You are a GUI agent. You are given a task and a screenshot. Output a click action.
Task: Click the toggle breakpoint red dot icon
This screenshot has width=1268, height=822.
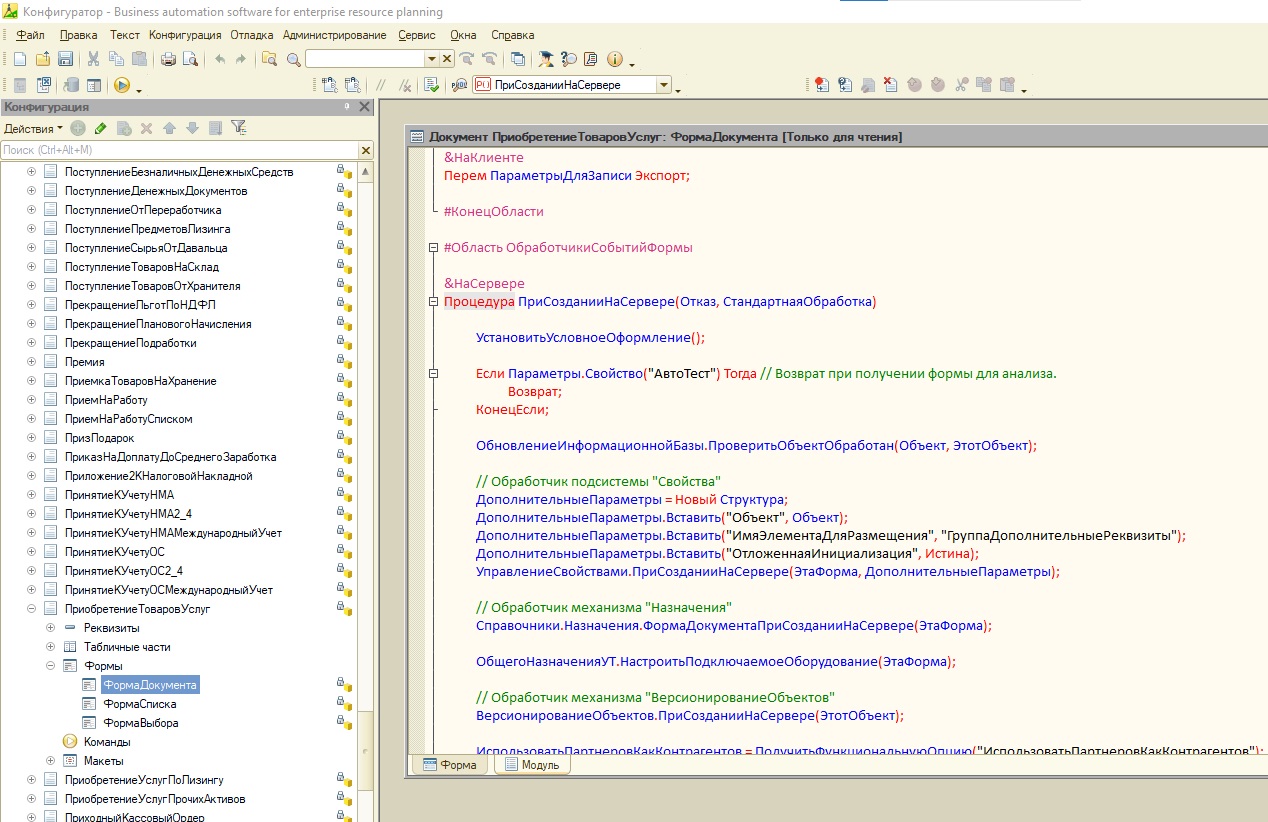pyautogui.click(x=821, y=86)
